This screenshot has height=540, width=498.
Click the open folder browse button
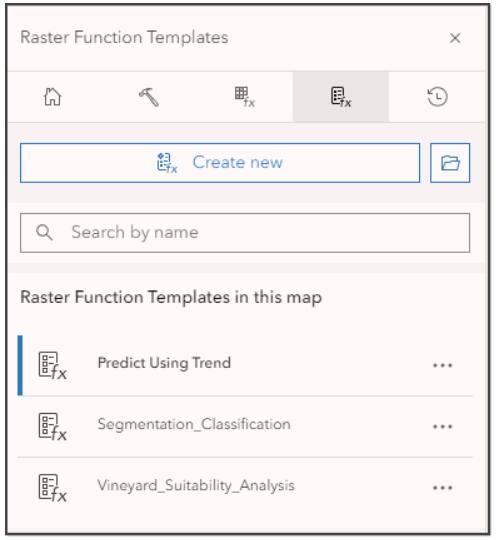(450, 163)
